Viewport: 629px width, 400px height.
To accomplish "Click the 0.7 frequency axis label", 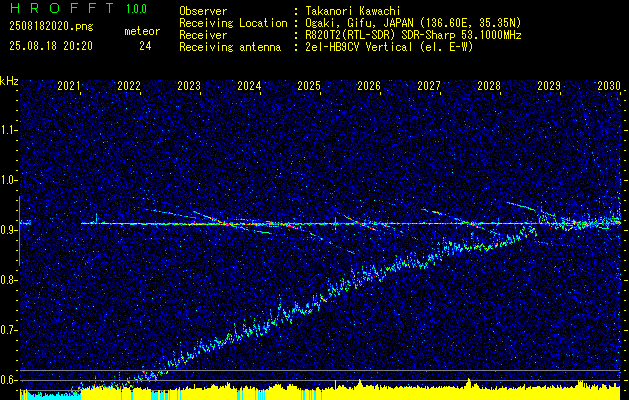I will 9,330.
